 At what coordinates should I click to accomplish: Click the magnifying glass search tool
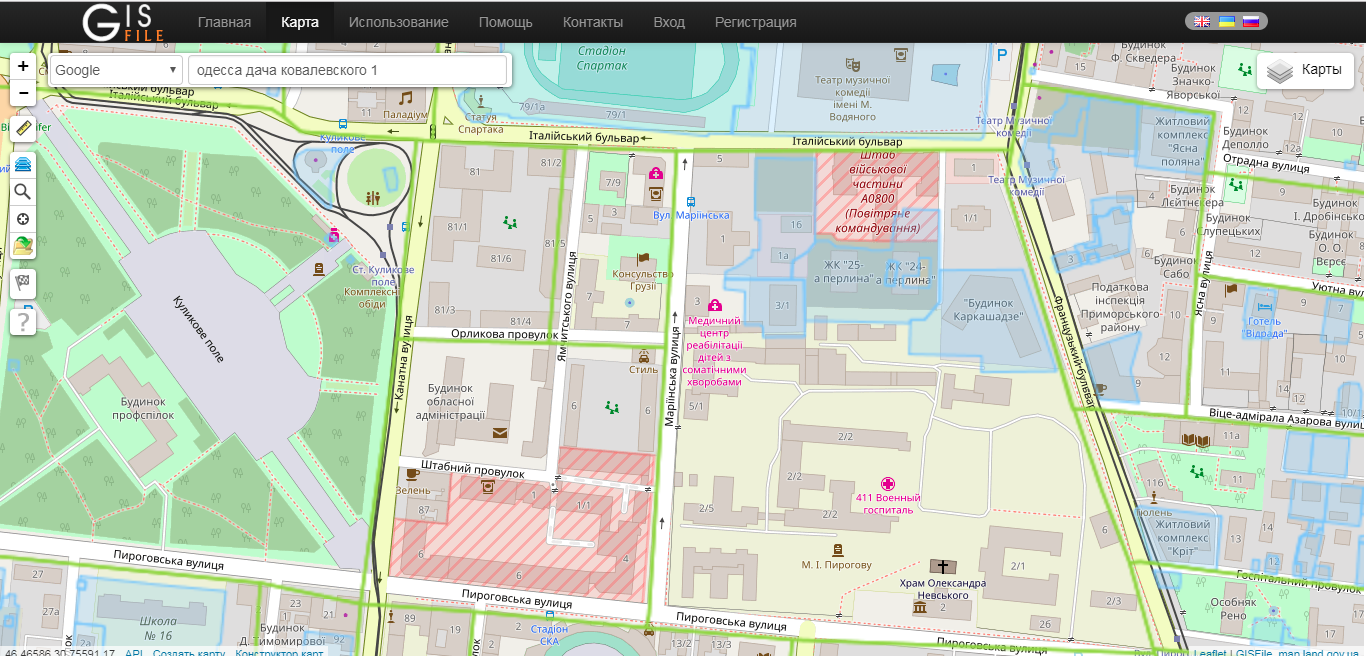(23, 192)
